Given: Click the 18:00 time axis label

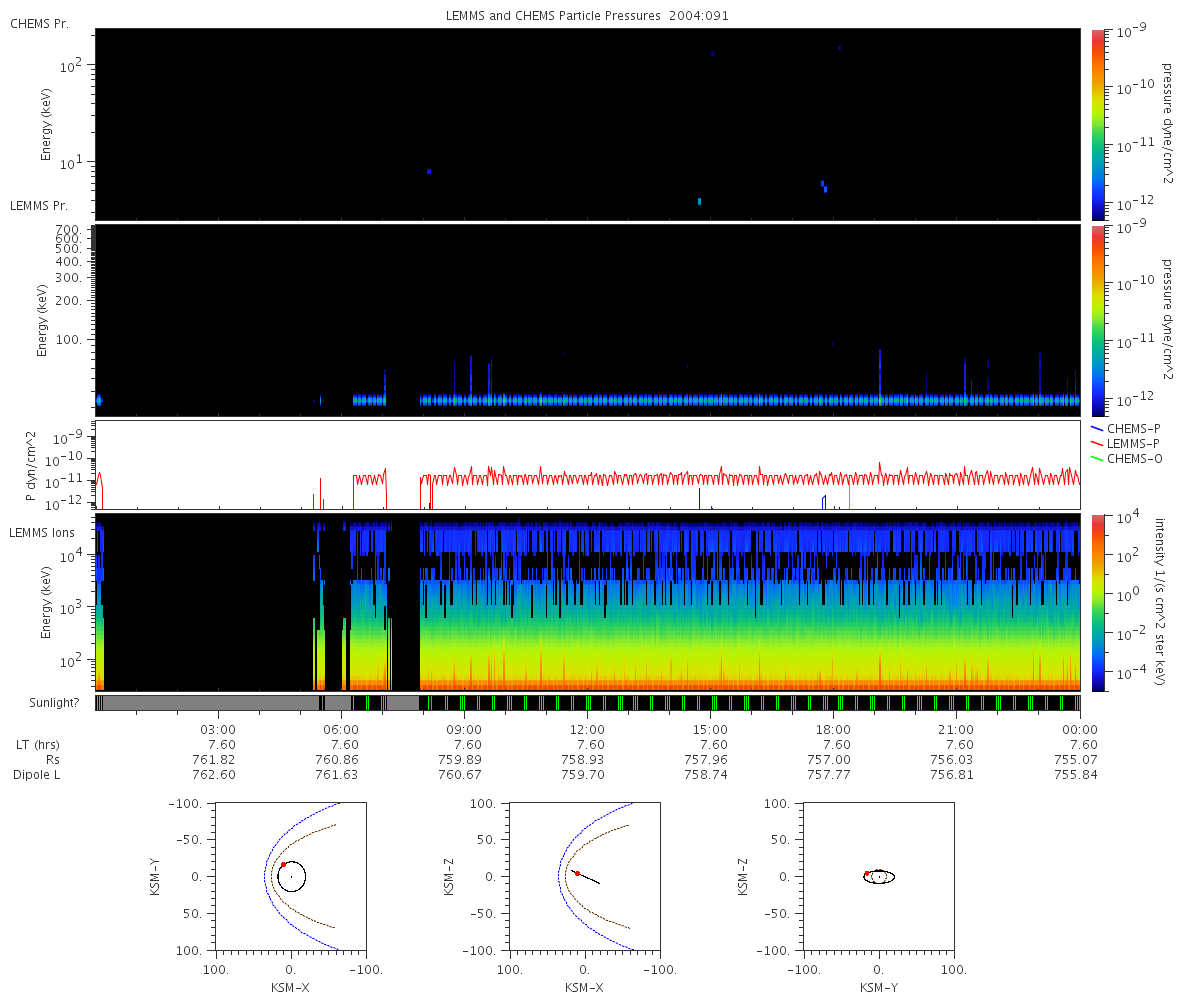Looking at the screenshot, I should click(x=833, y=730).
